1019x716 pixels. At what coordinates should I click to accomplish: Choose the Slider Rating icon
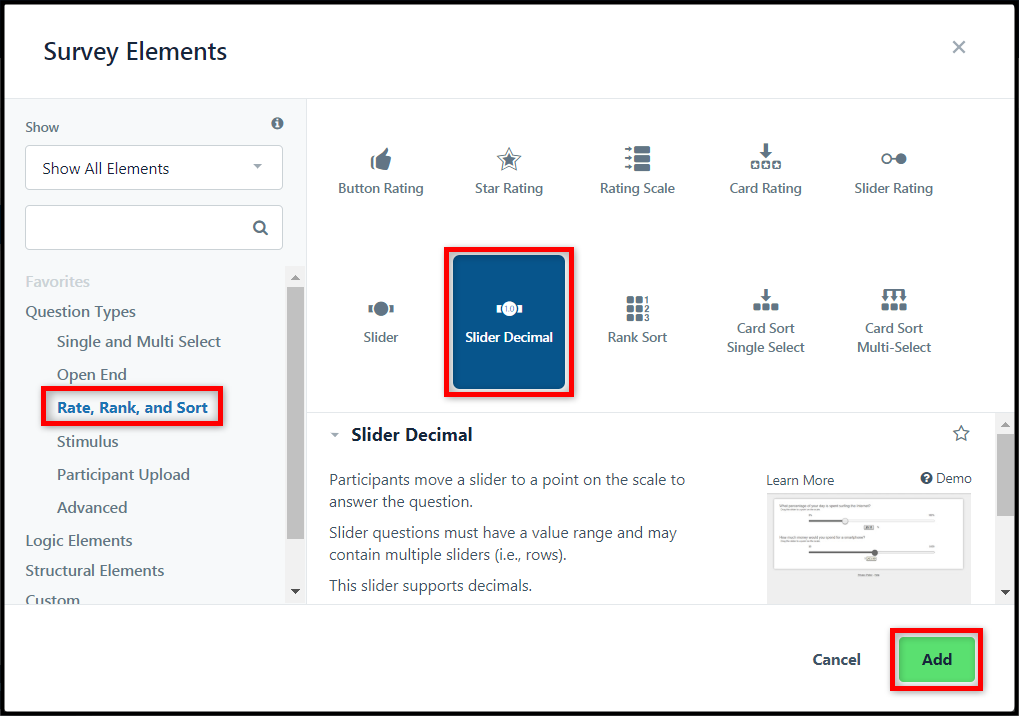click(894, 159)
